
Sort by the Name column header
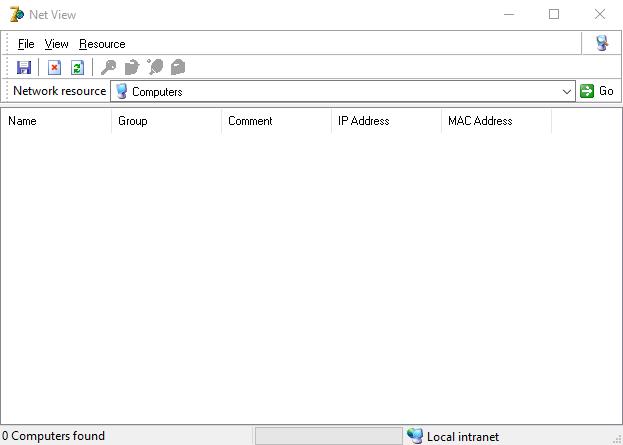coord(56,121)
